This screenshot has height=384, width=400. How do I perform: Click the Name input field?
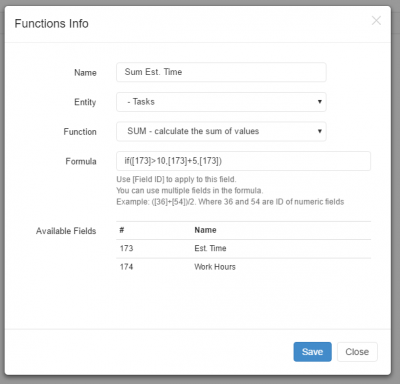click(x=221, y=72)
